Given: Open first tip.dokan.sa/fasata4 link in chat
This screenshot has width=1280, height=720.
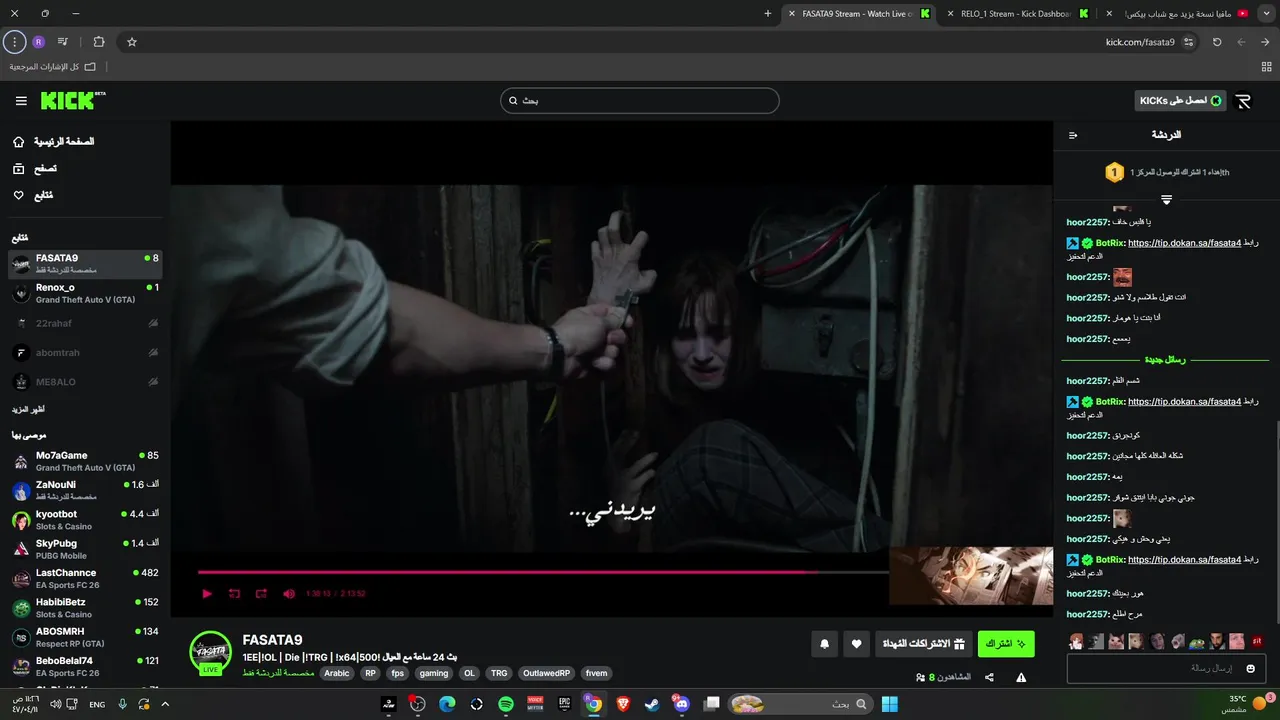Looking at the screenshot, I should coord(1184,243).
